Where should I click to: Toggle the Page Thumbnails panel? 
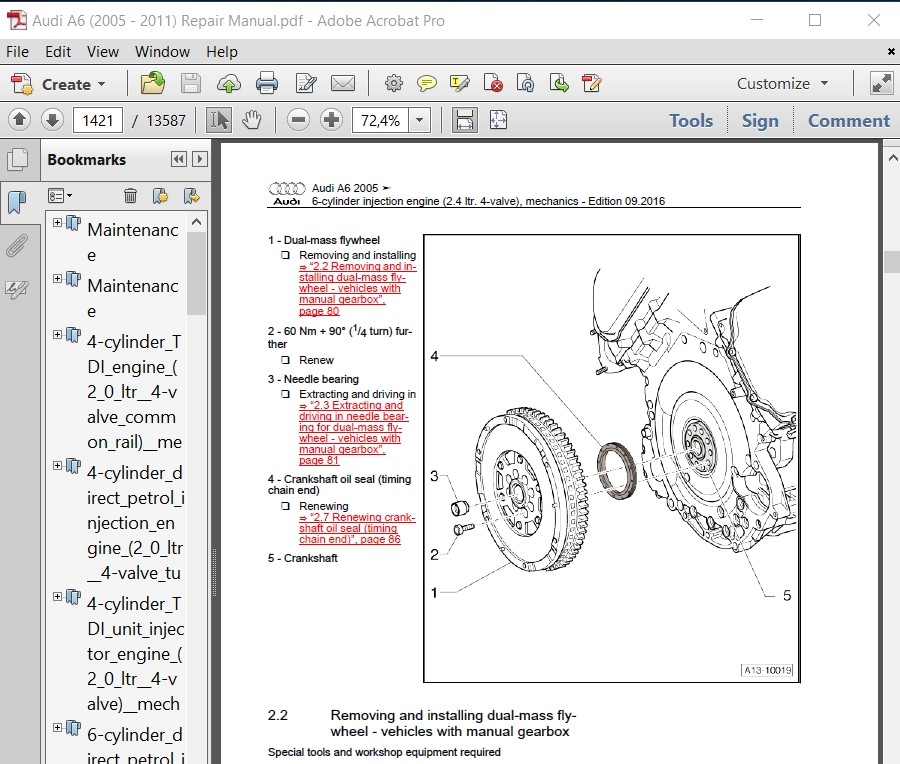pos(17,160)
